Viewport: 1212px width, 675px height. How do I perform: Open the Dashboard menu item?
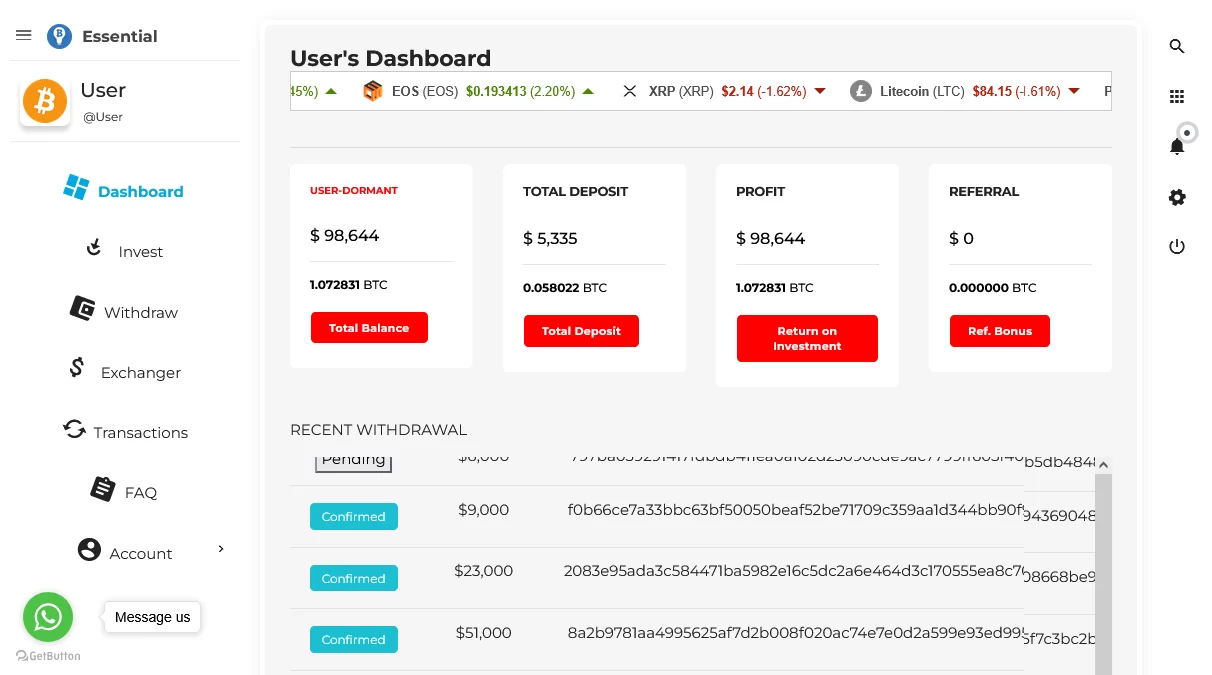pyautogui.click(x=124, y=191)
